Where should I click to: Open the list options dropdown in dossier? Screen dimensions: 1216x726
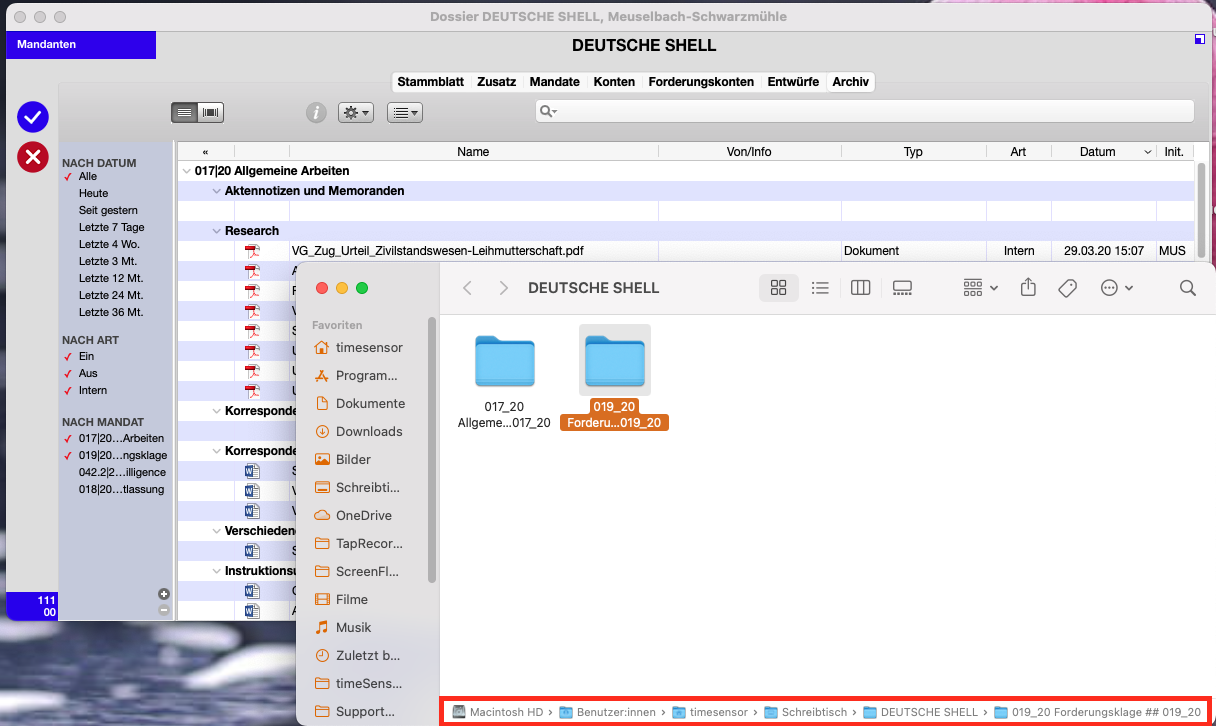click(405, 113)
